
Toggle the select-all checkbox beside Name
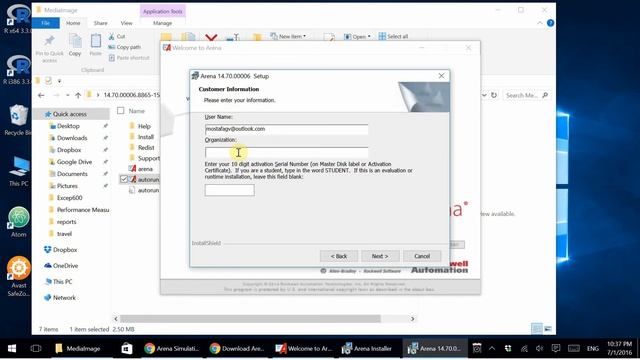pos(120,111)
